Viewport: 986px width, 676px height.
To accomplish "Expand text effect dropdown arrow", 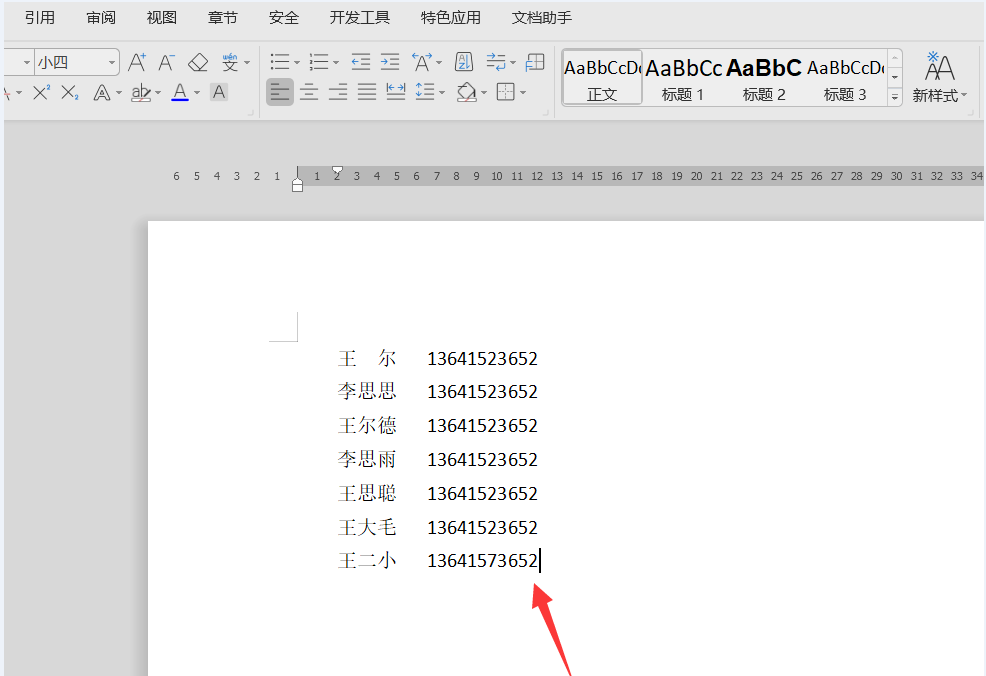I will (x=118, y=93).
